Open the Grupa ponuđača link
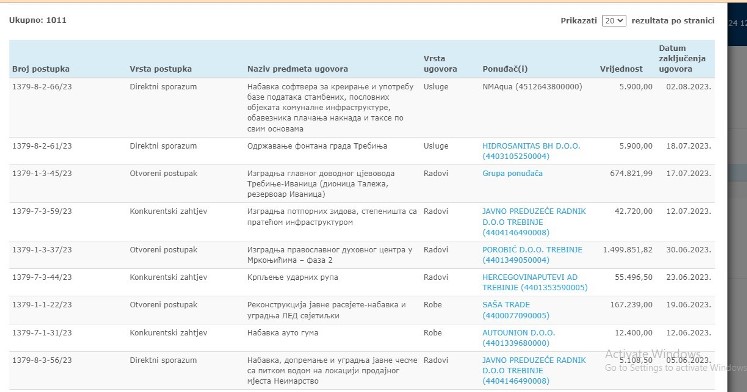This screenshot has height=392, width=747. point(512,173)
